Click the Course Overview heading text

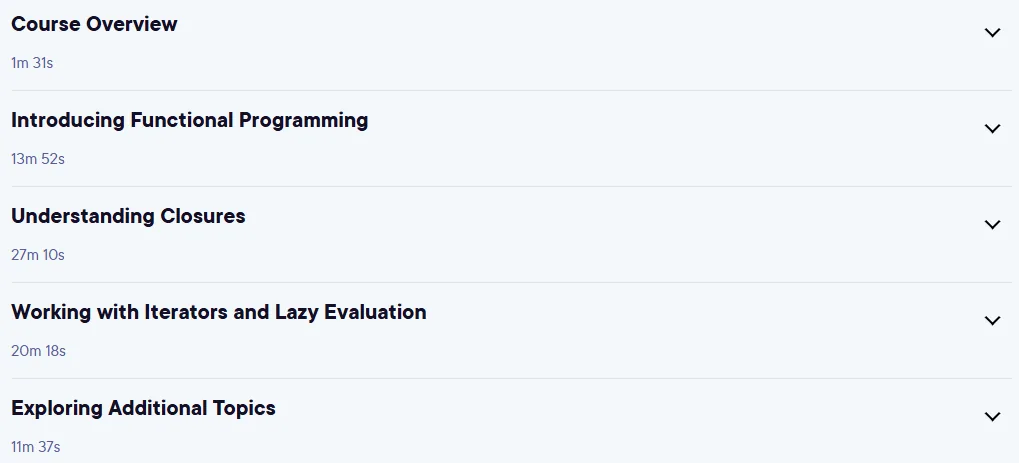coord(94,24)
